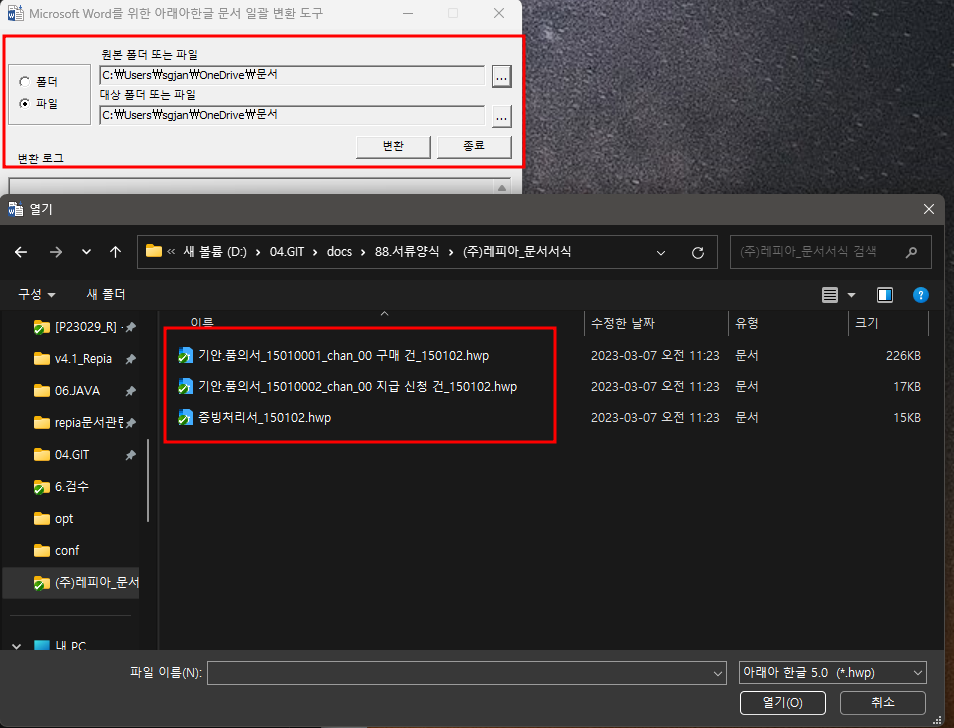Select the 폴더 radio option
This screenshot has width=954, height=728.
click(x=25, y=82)
